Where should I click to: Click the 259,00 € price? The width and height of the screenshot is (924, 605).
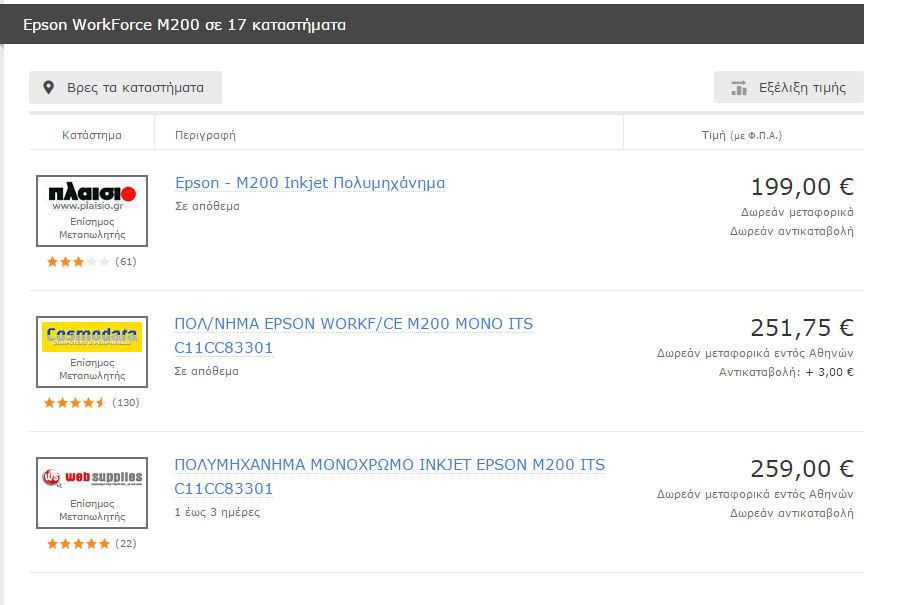point(802,469)
